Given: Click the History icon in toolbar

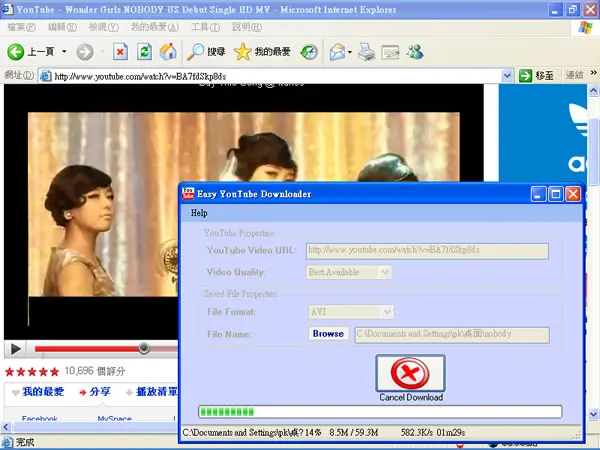Looking at the screenshot, I should click(x=309, y=52).
